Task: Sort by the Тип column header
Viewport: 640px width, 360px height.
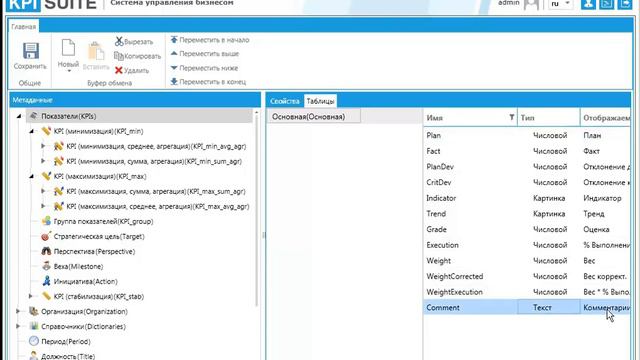Action: pyautogui.click(x=549, y=118)
